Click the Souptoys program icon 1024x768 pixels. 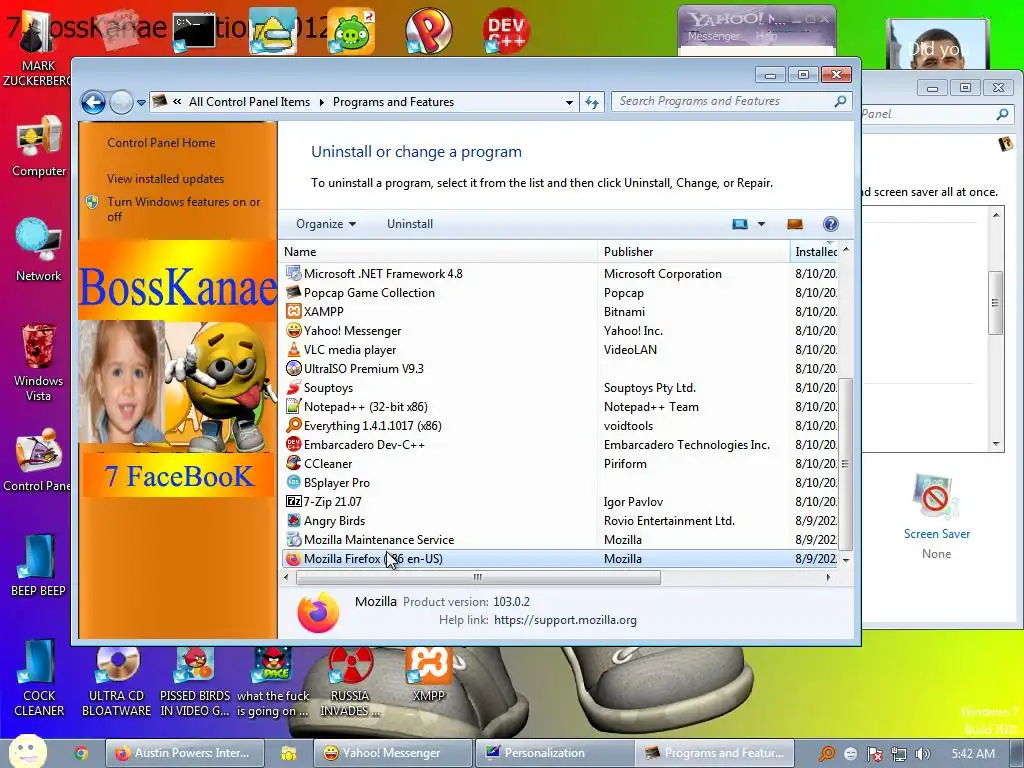point(294,387)
